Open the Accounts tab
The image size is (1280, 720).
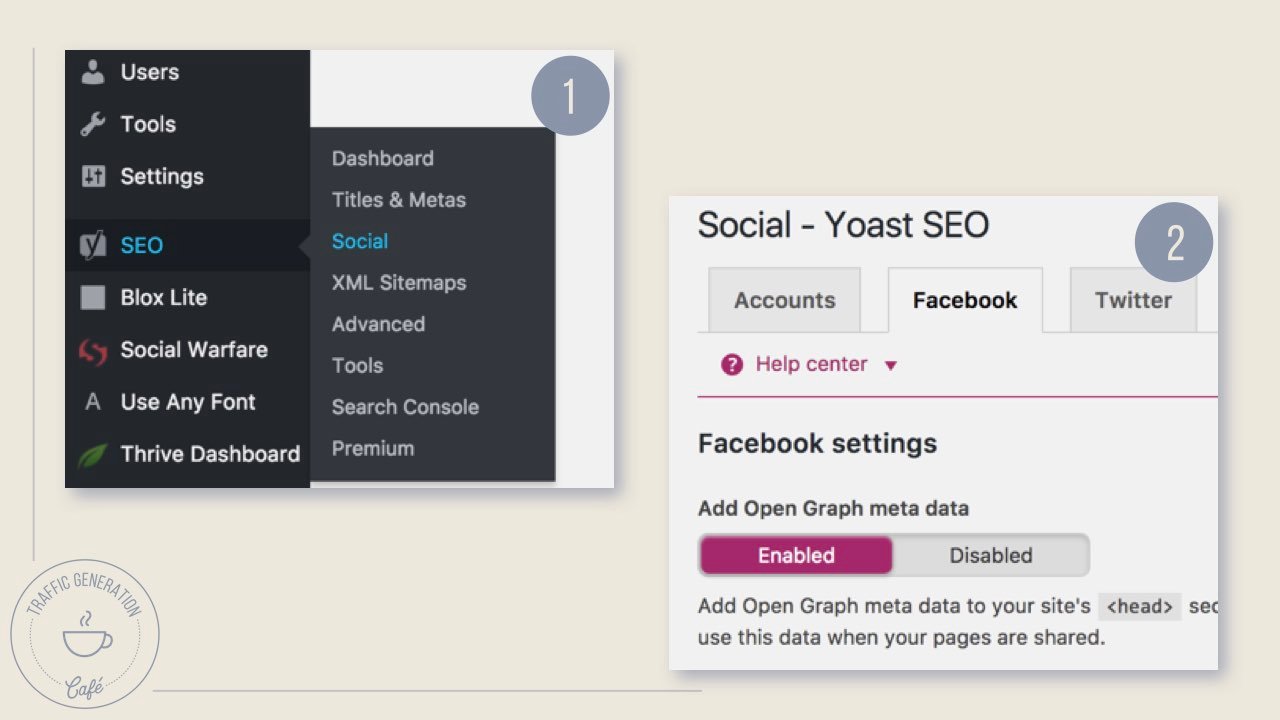click(784, 299)
